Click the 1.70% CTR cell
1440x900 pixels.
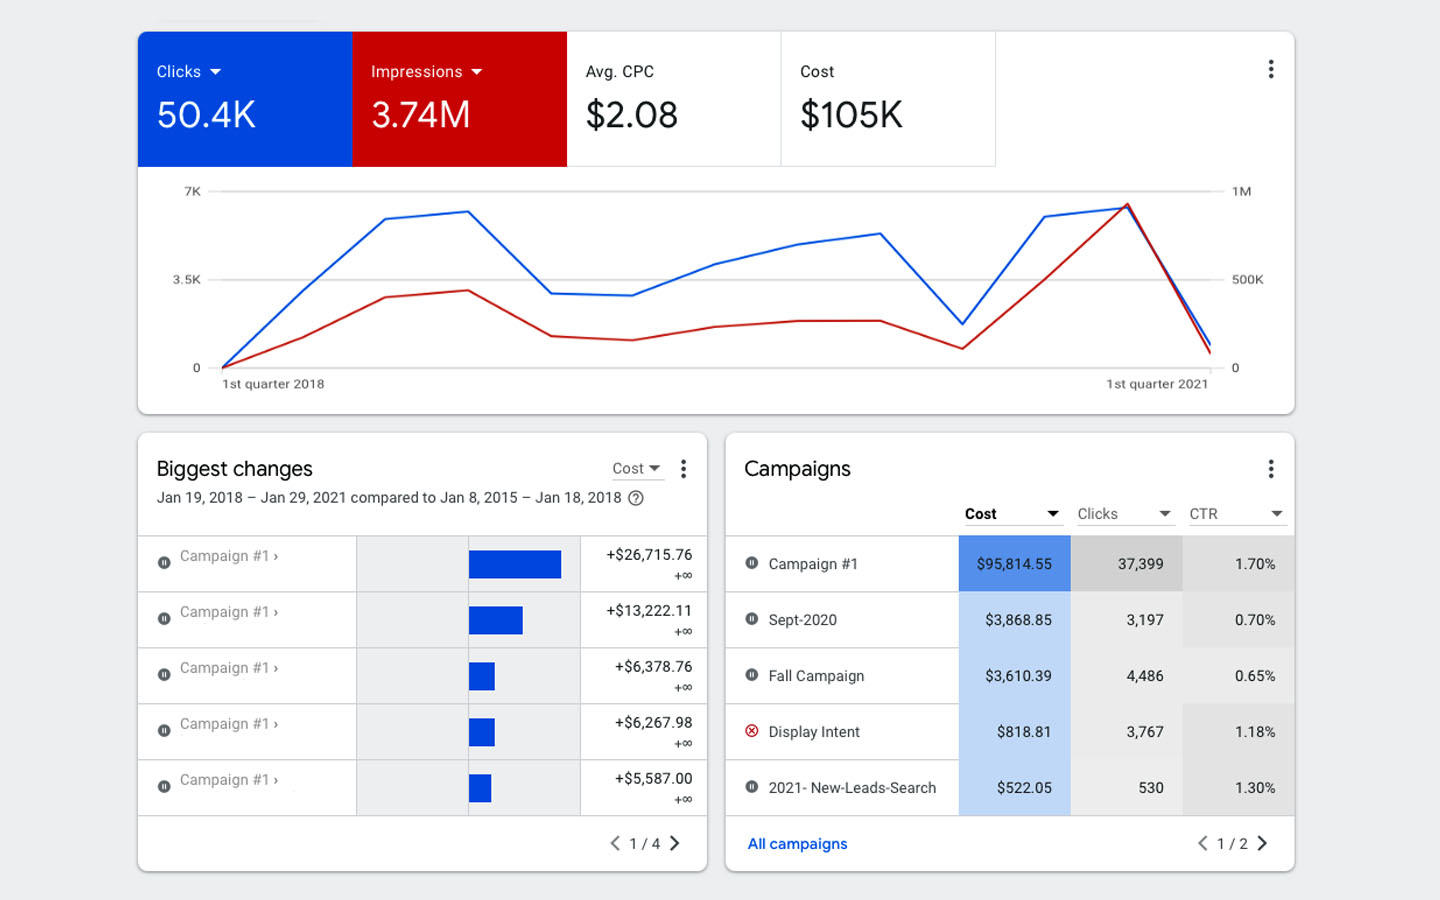[1238, 564]
